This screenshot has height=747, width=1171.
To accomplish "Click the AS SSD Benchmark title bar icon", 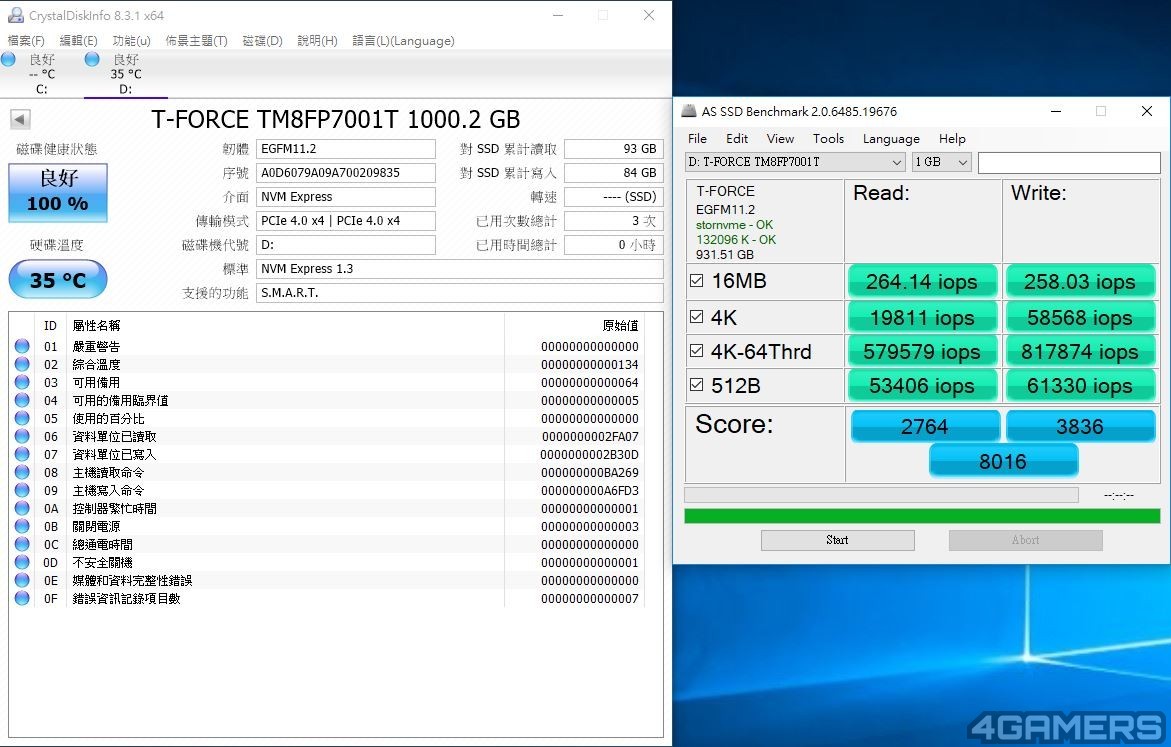I will tap(689, 111).
